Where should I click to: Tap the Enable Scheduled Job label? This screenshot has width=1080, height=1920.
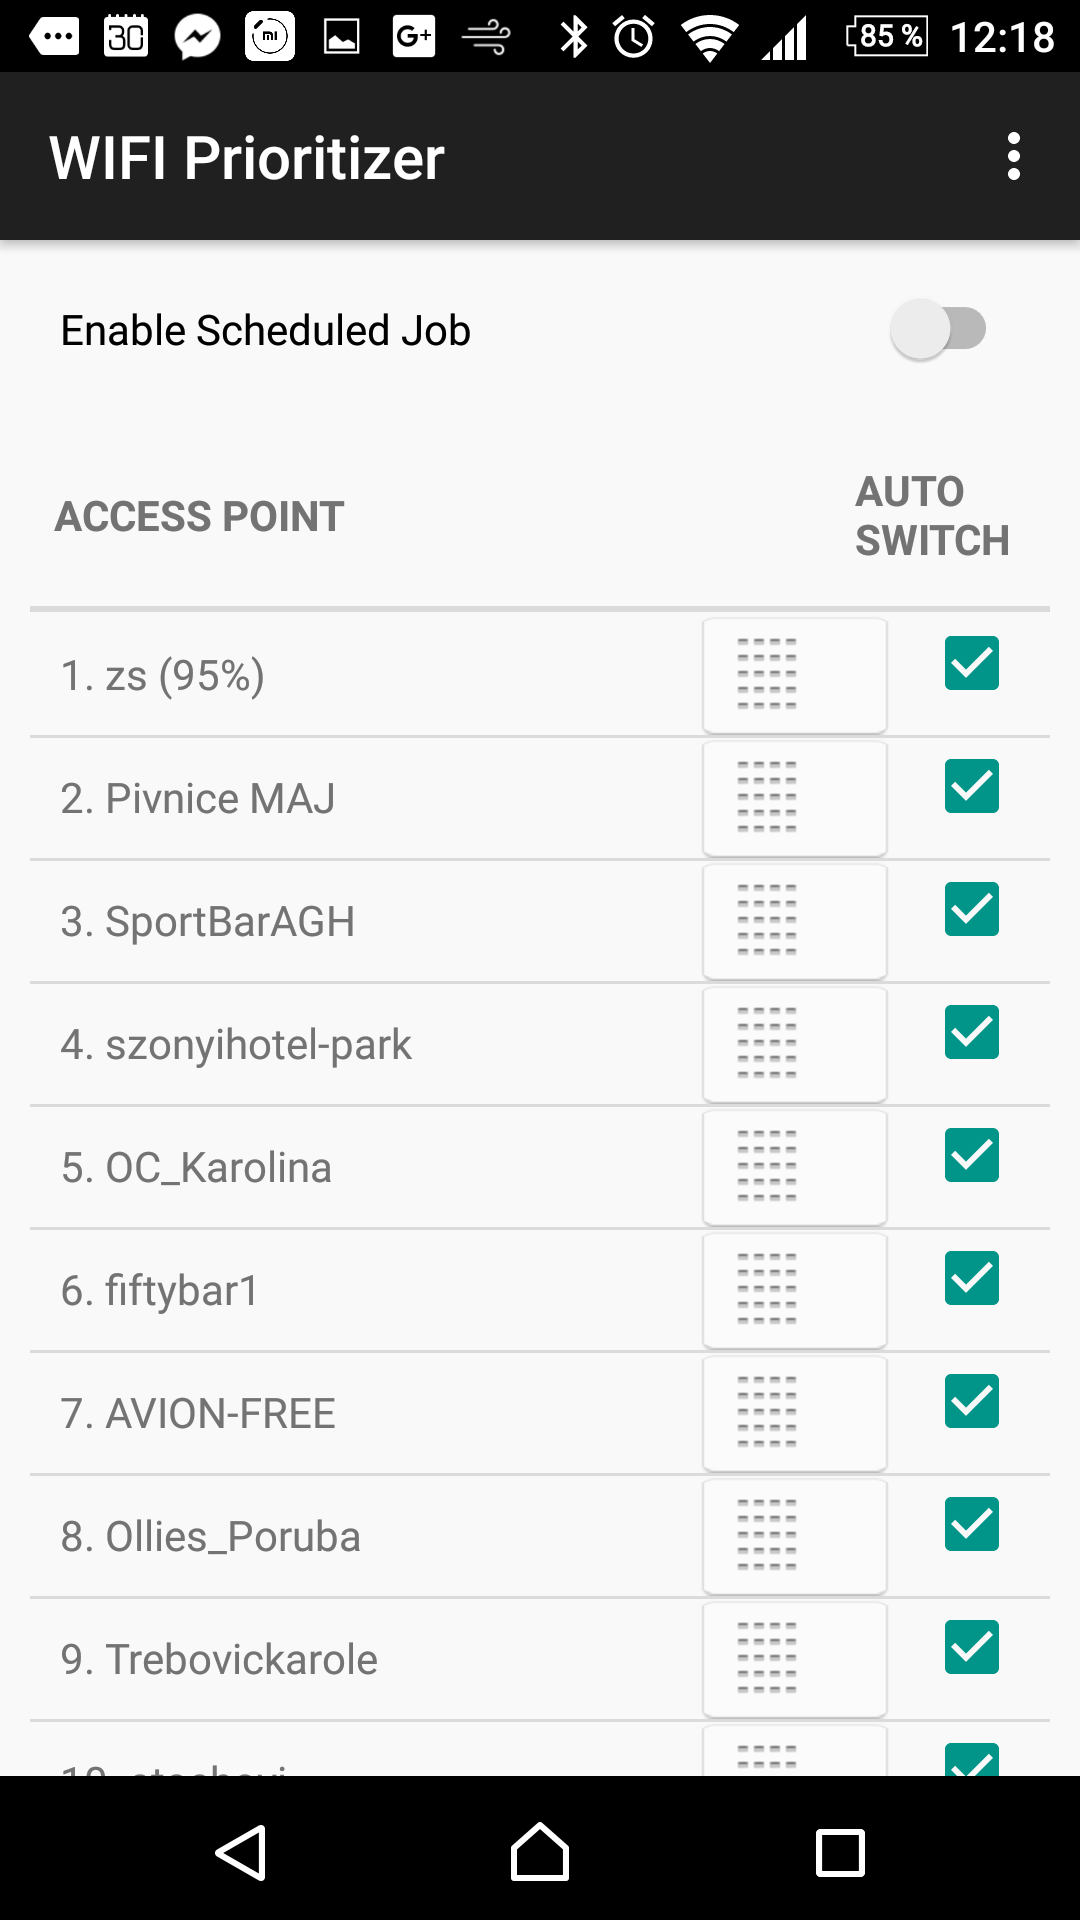(x=265, y=331)
